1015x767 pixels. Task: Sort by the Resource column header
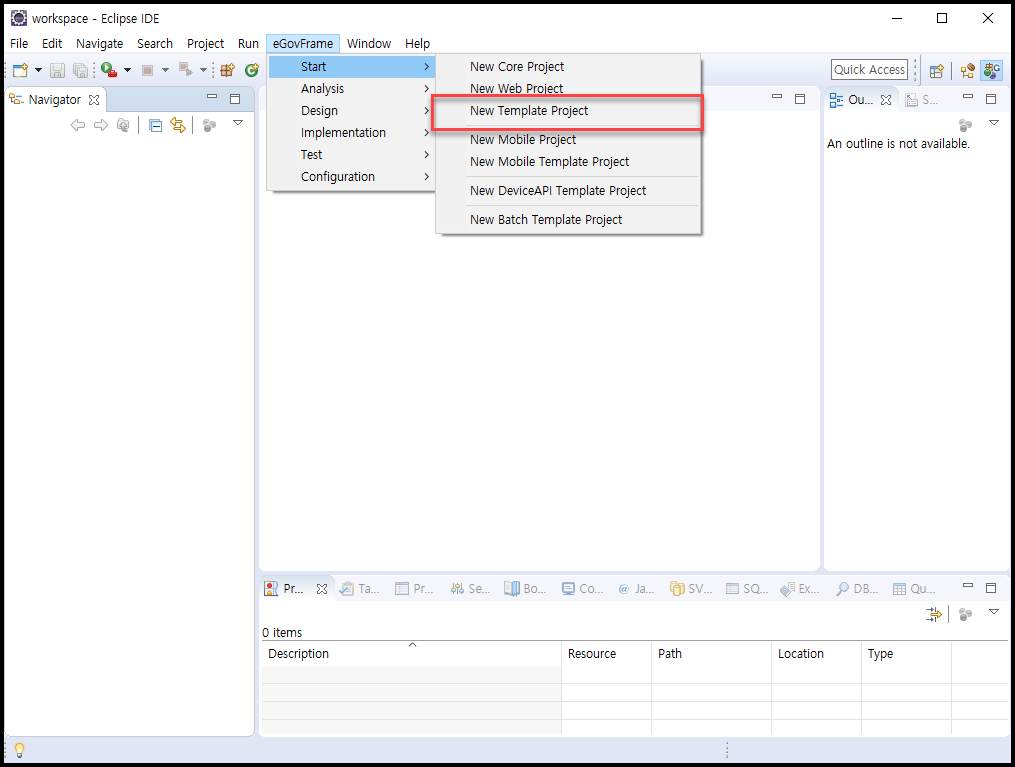point(606,654)
